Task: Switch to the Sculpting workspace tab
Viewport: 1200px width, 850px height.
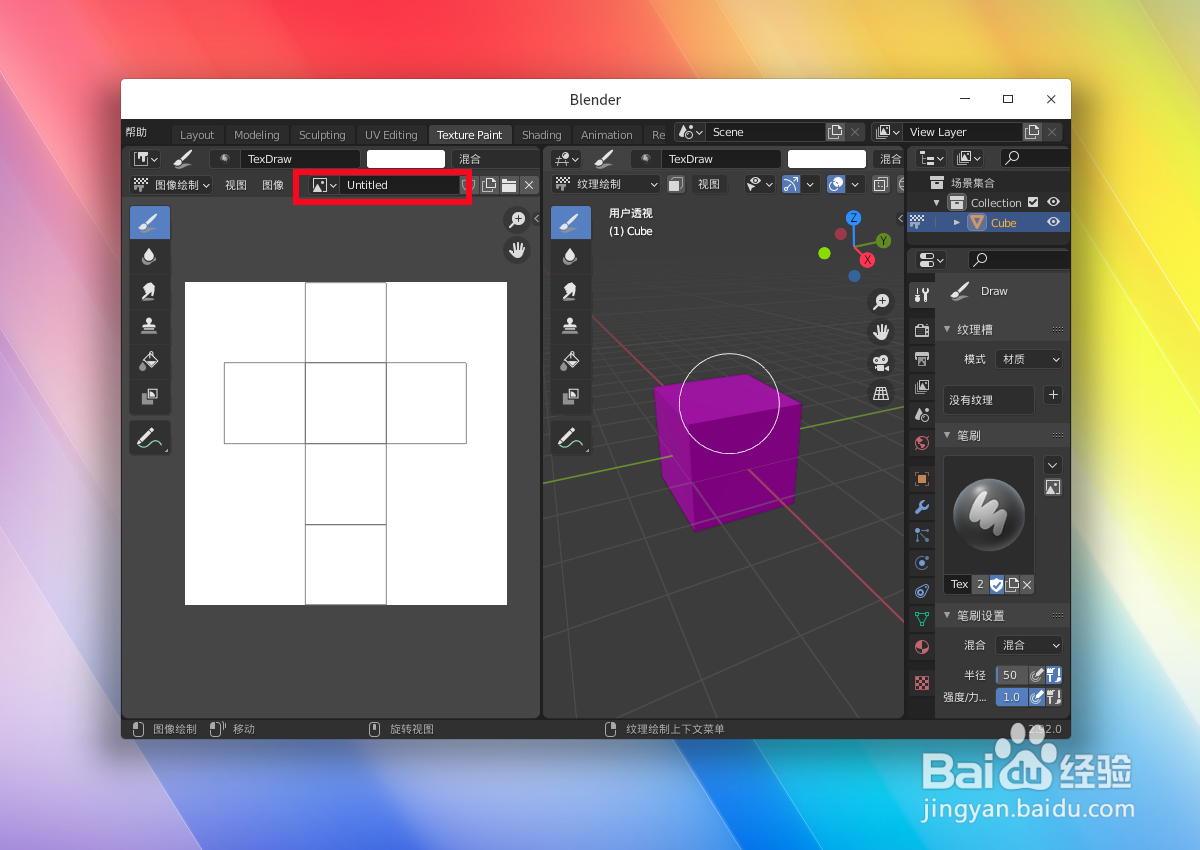Action: (x=322, y=135)
